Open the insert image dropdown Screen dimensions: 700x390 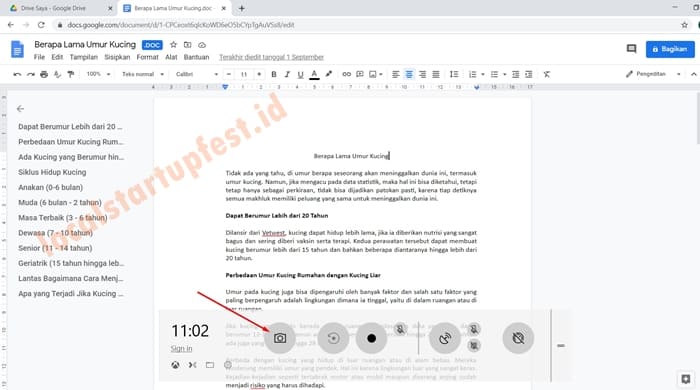tap(375, 75)
